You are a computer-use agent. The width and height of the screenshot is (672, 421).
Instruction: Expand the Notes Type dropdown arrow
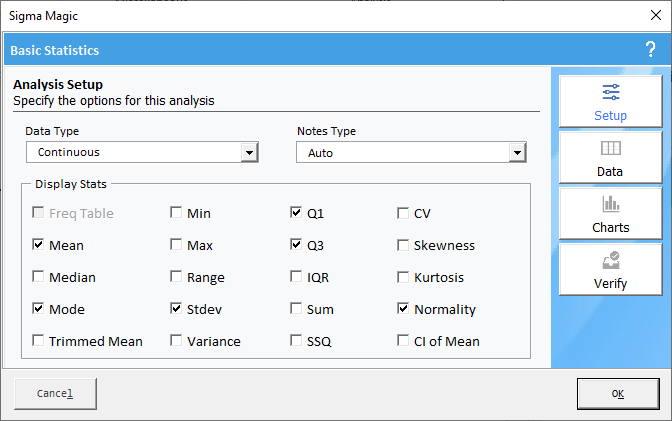coord(517,153)
